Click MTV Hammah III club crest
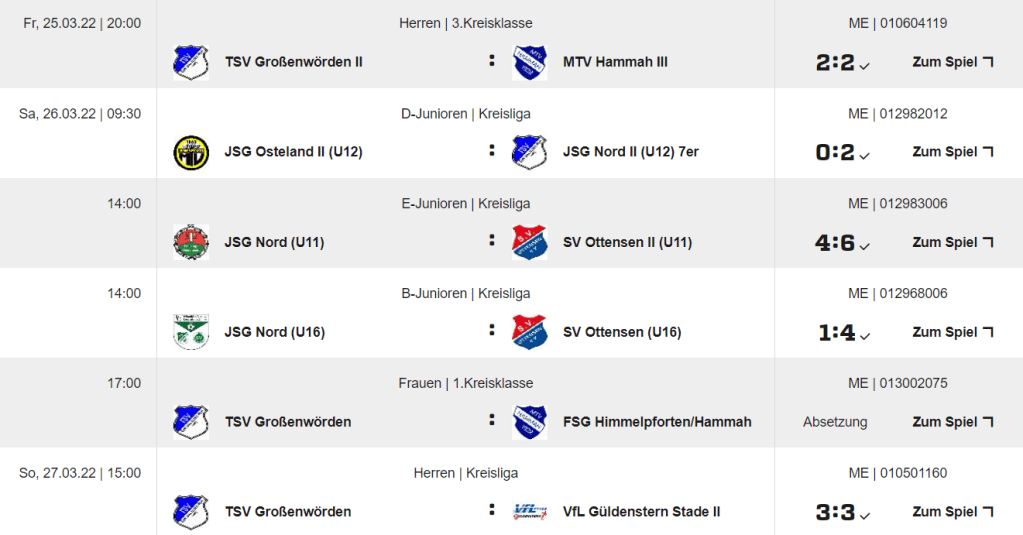1023x535 pixels. click(529, 62)
